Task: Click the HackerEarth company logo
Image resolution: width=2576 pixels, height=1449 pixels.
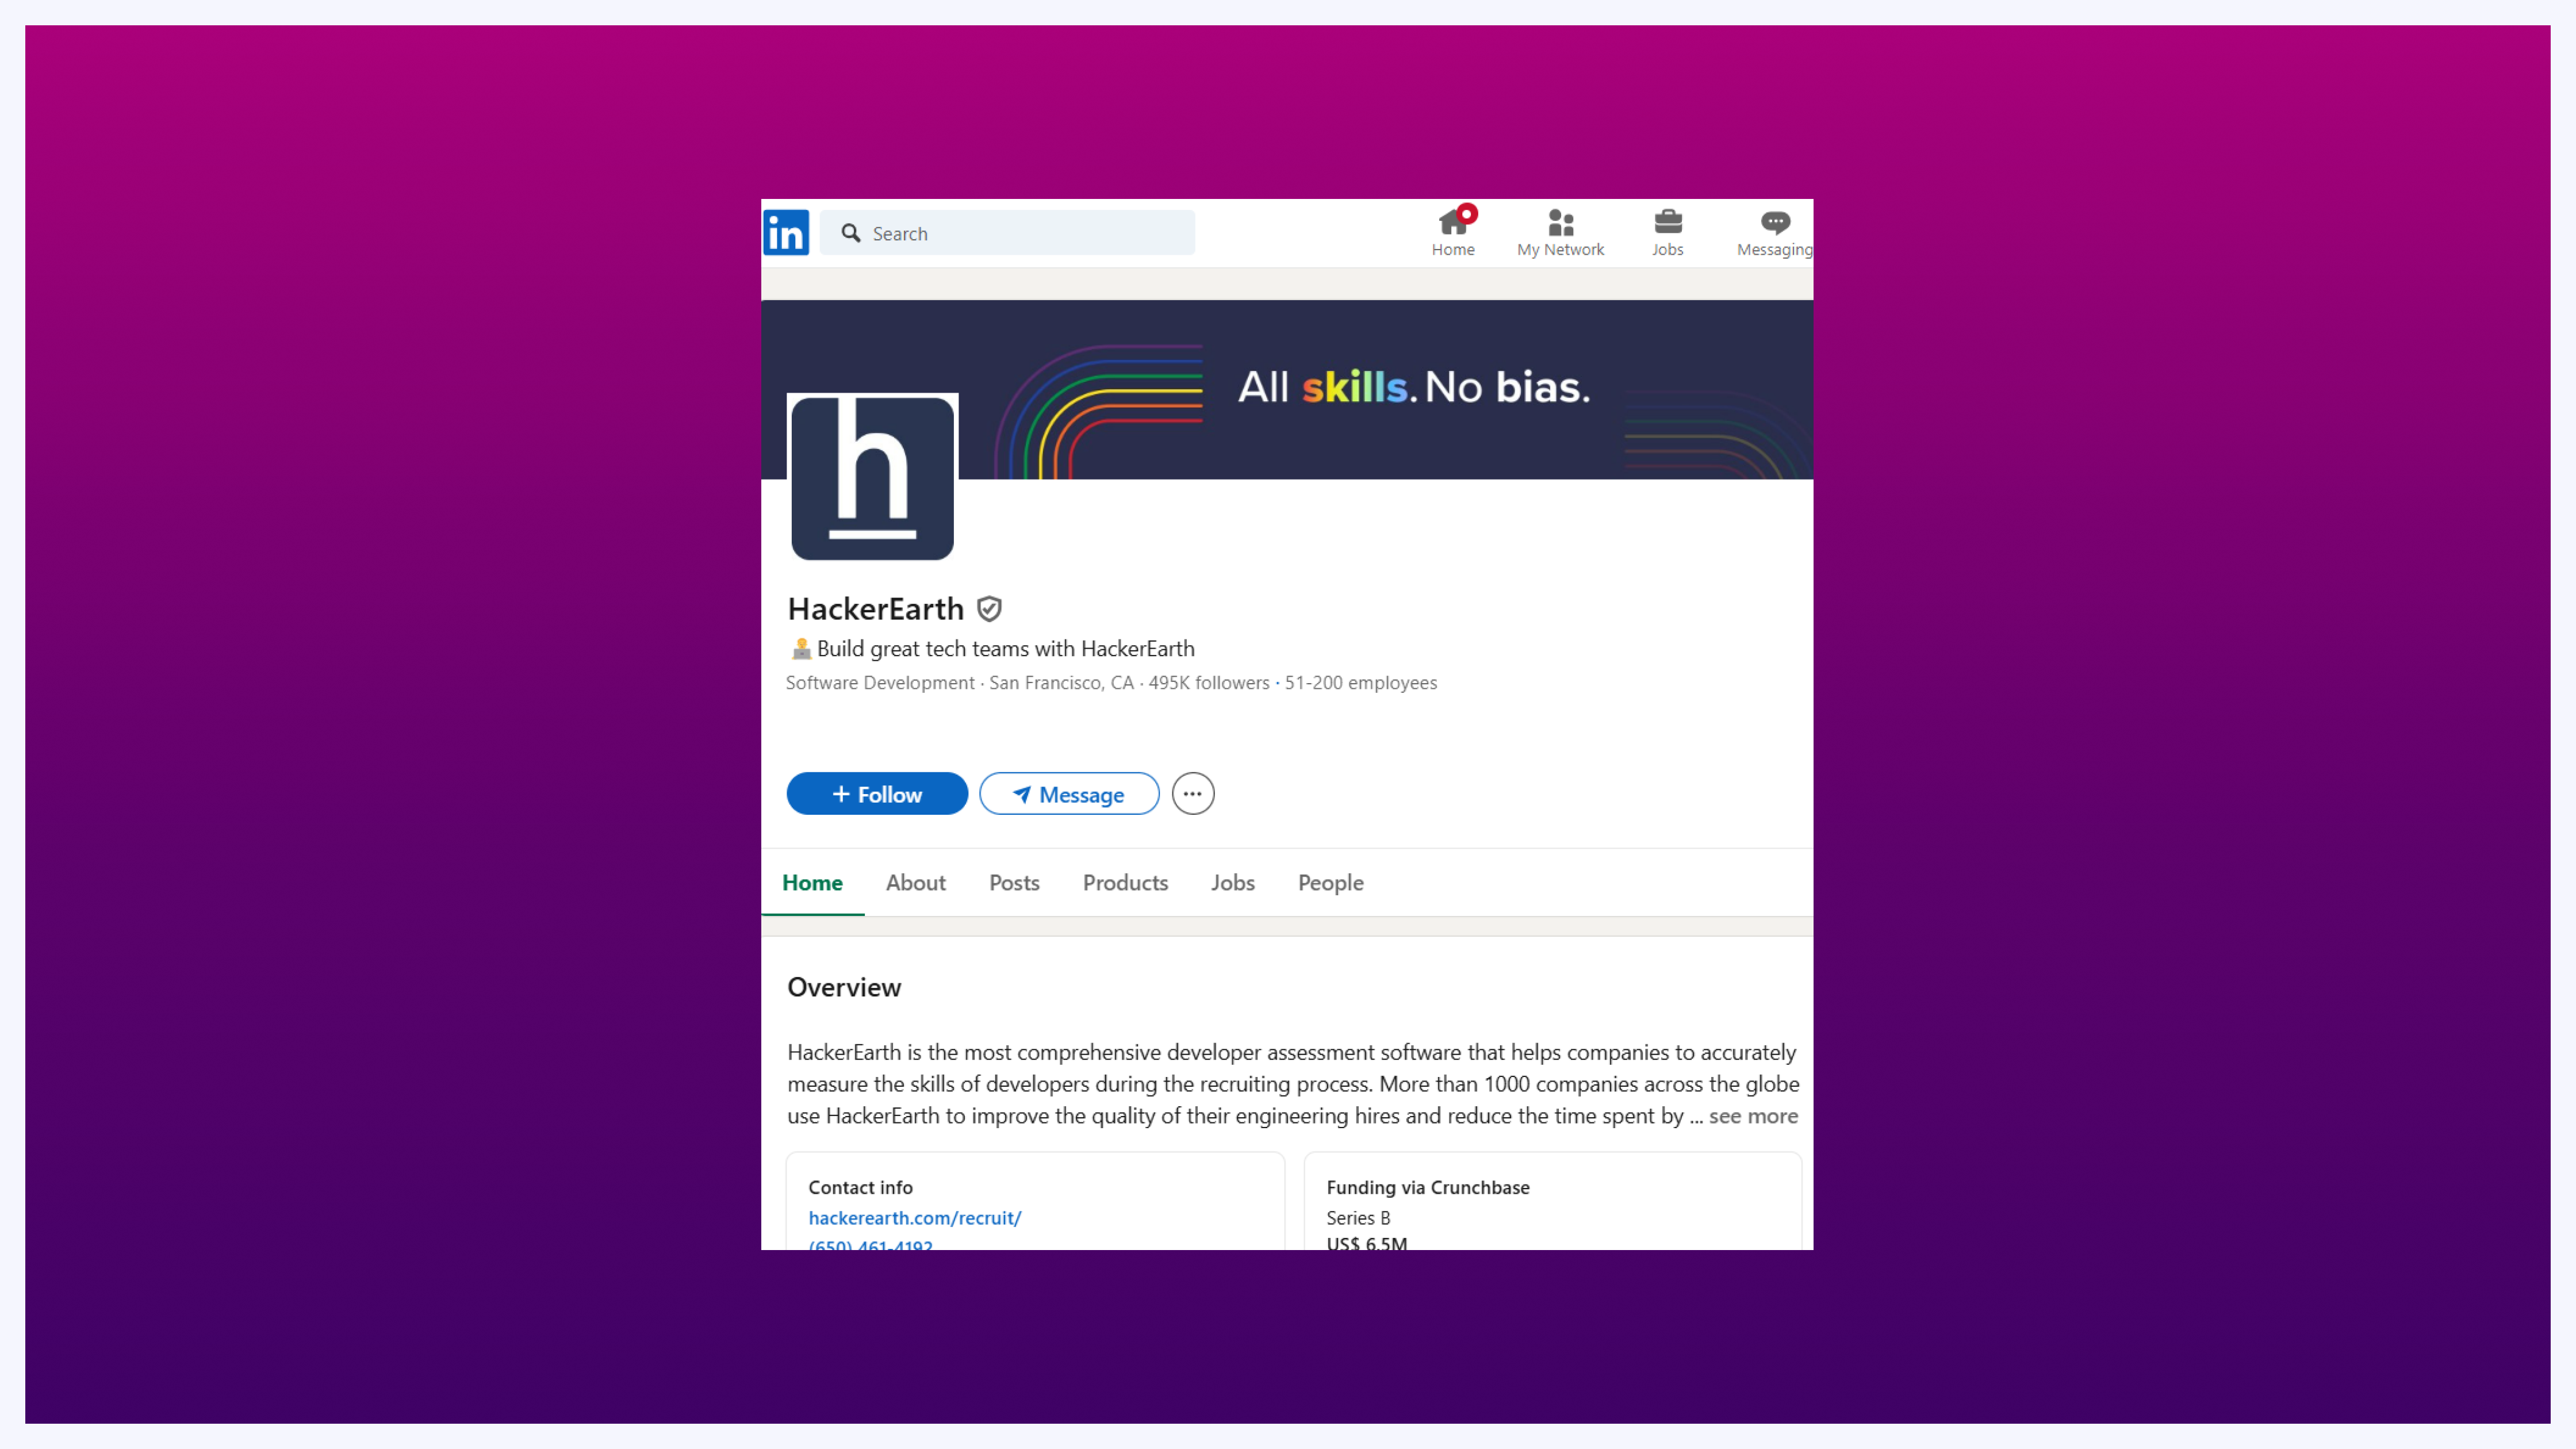Action: pos(872,478)
